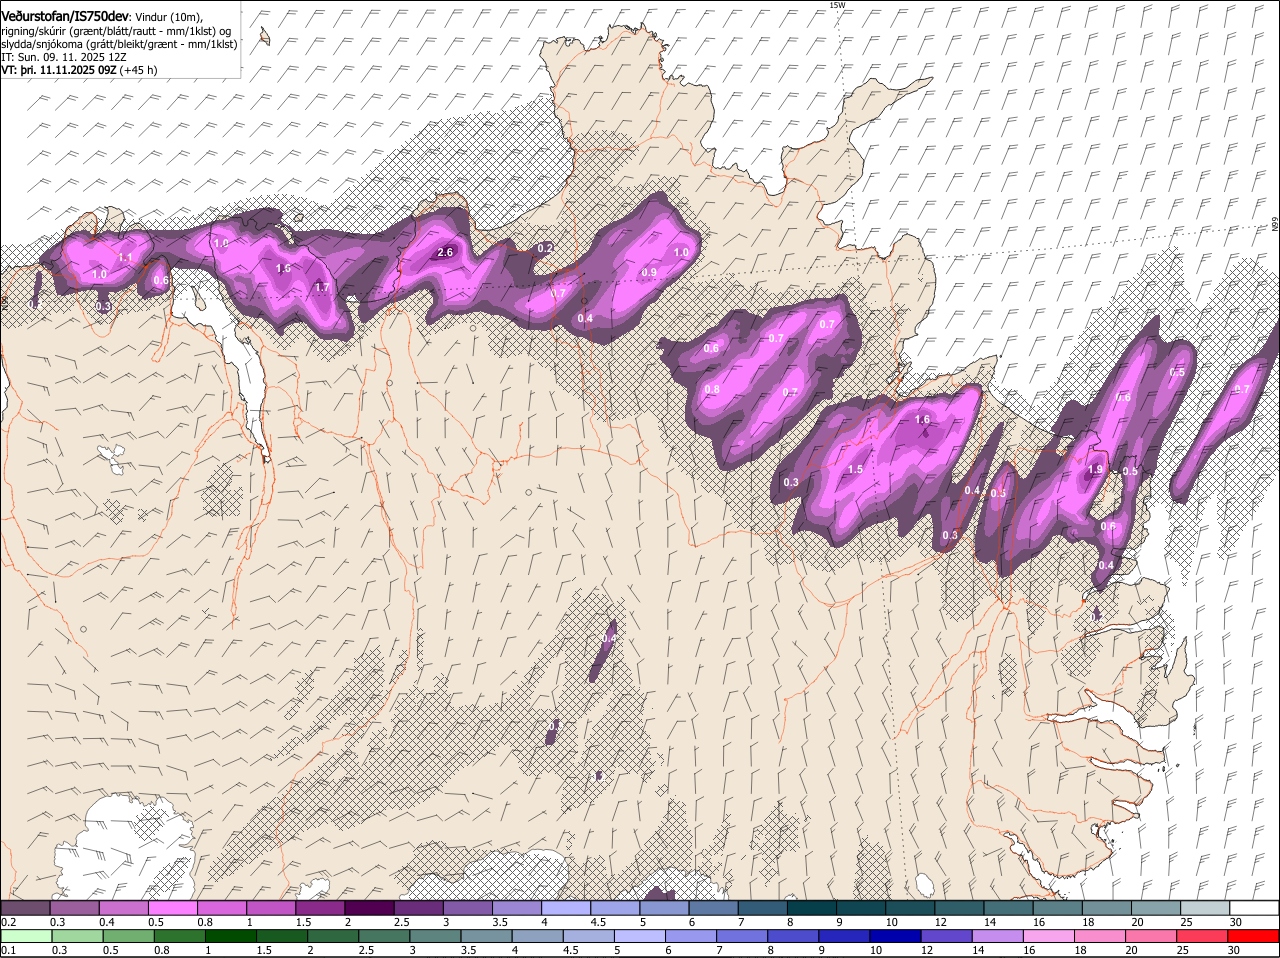Image resolution: width=1280 pixels, height=958 pixels.
Task: Click the darkest green rain swatch labeled 1
Action: pyautogui.click(x=231, y=936)
